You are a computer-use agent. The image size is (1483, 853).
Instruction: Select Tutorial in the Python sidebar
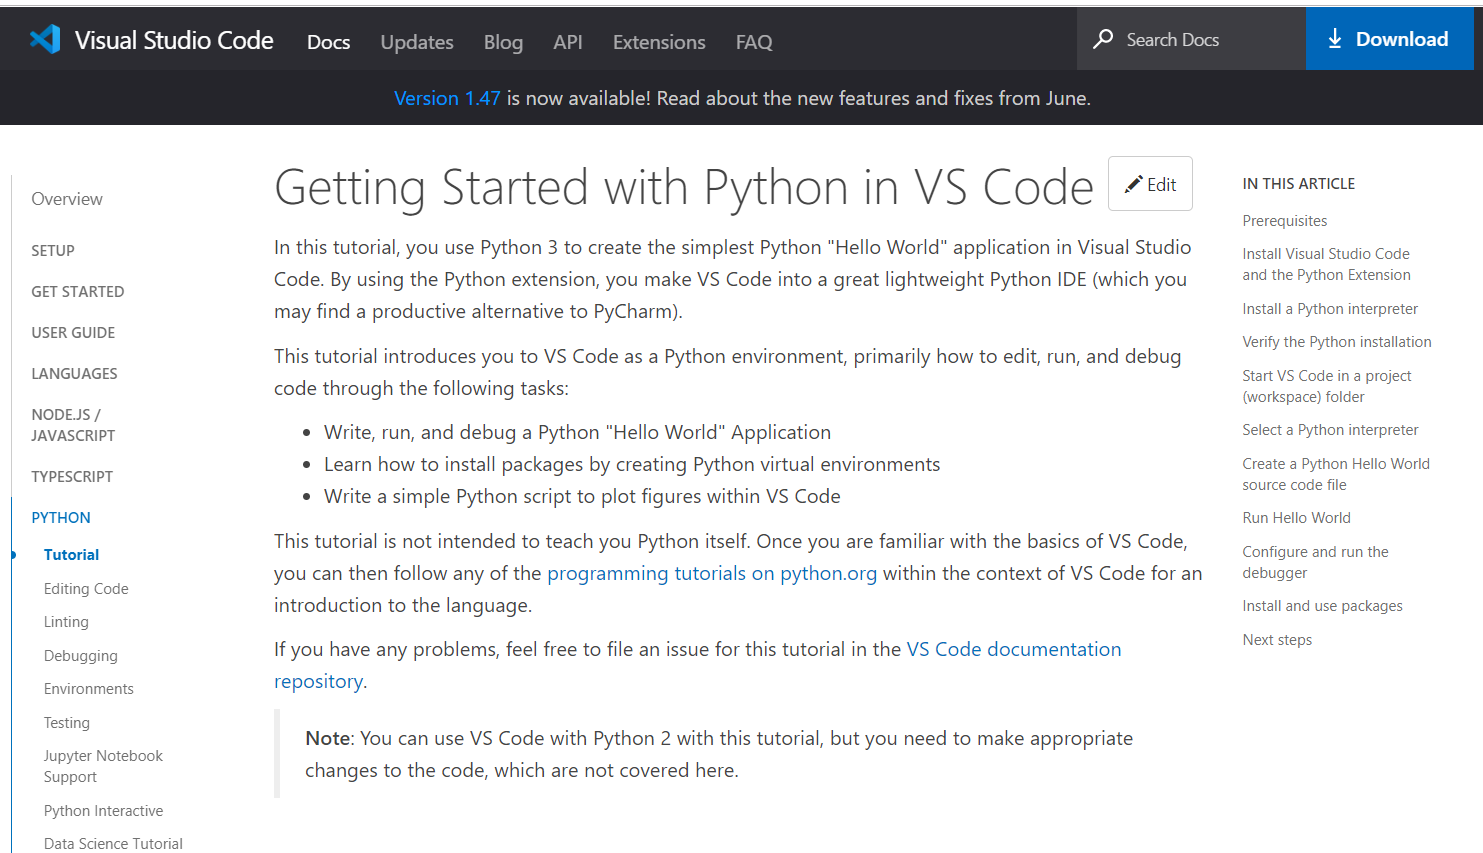pyautogui.click(x=71, y=555)
